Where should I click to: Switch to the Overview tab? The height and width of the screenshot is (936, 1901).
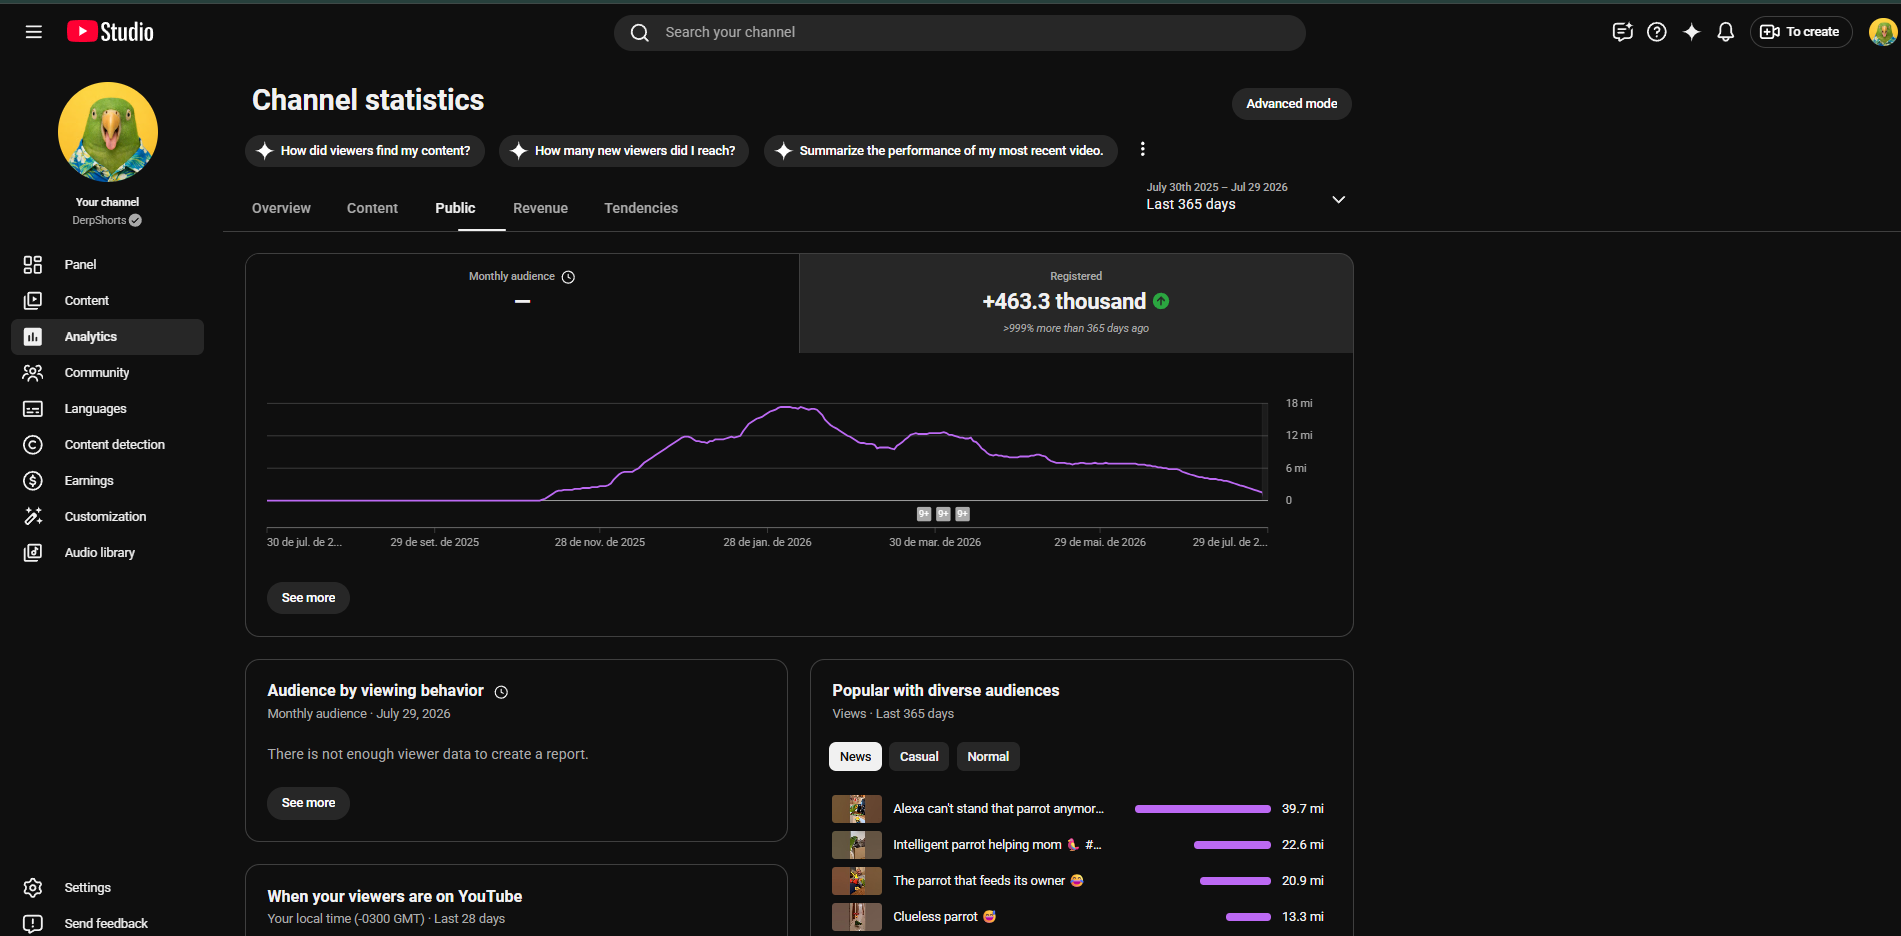pyautogui.click(x=281, y=208)
